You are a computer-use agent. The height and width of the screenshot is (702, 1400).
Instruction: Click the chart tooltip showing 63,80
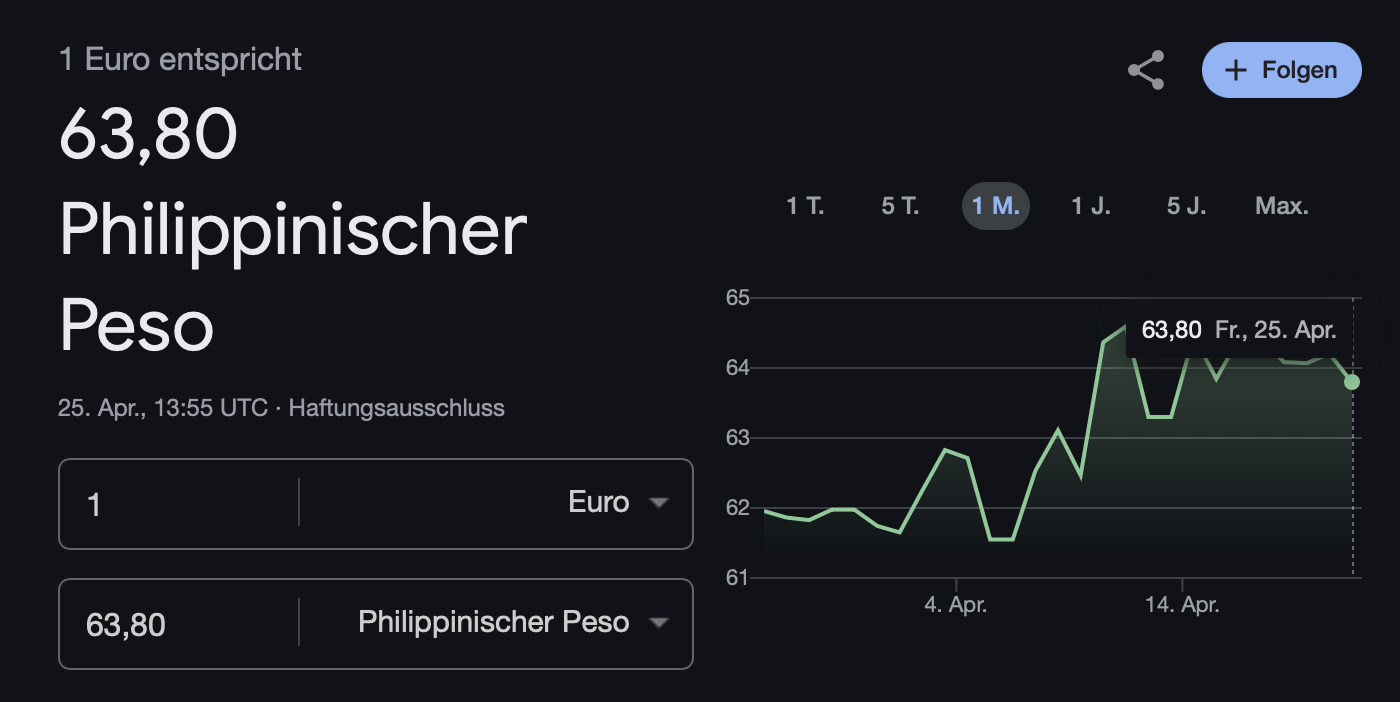pyautogui.click(x=1239, y=330)
